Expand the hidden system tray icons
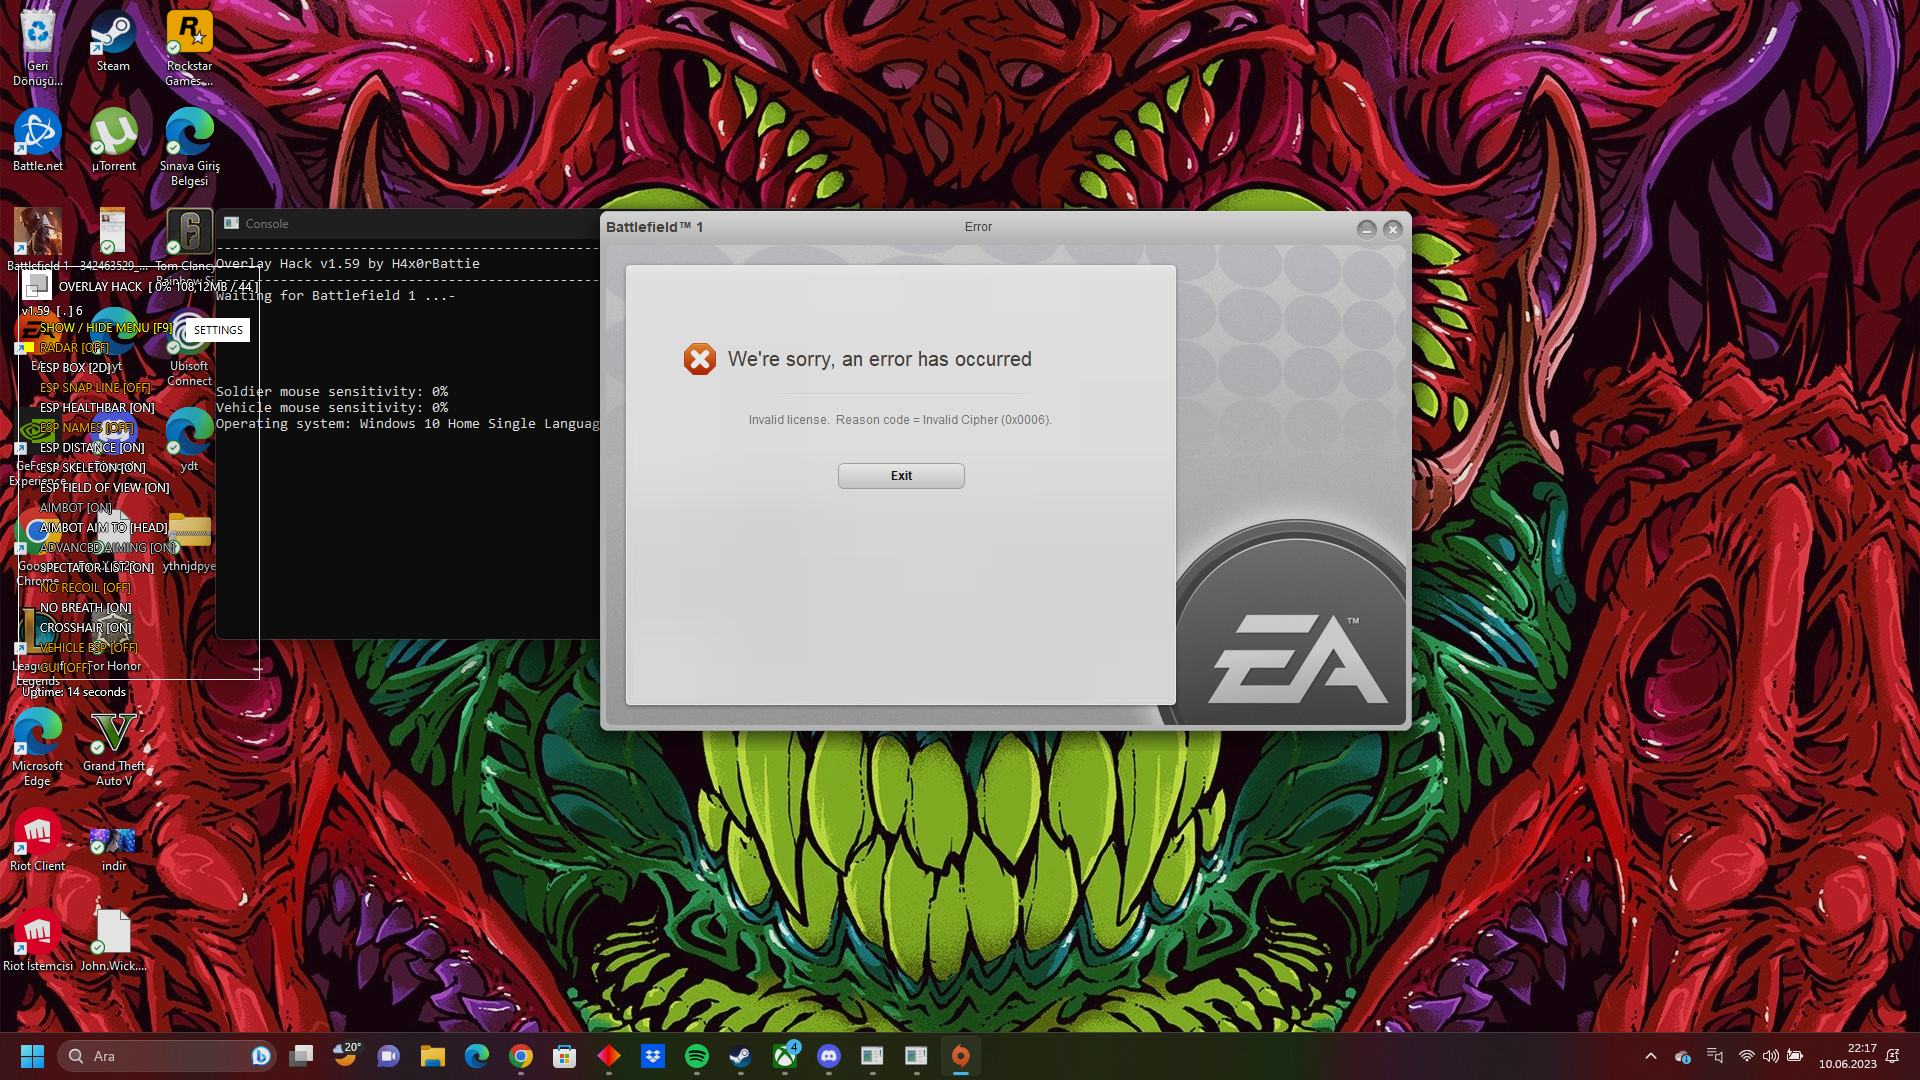This screenshot has width=1920, height=1080. pyautogui.click(x=1651, y=1056)
